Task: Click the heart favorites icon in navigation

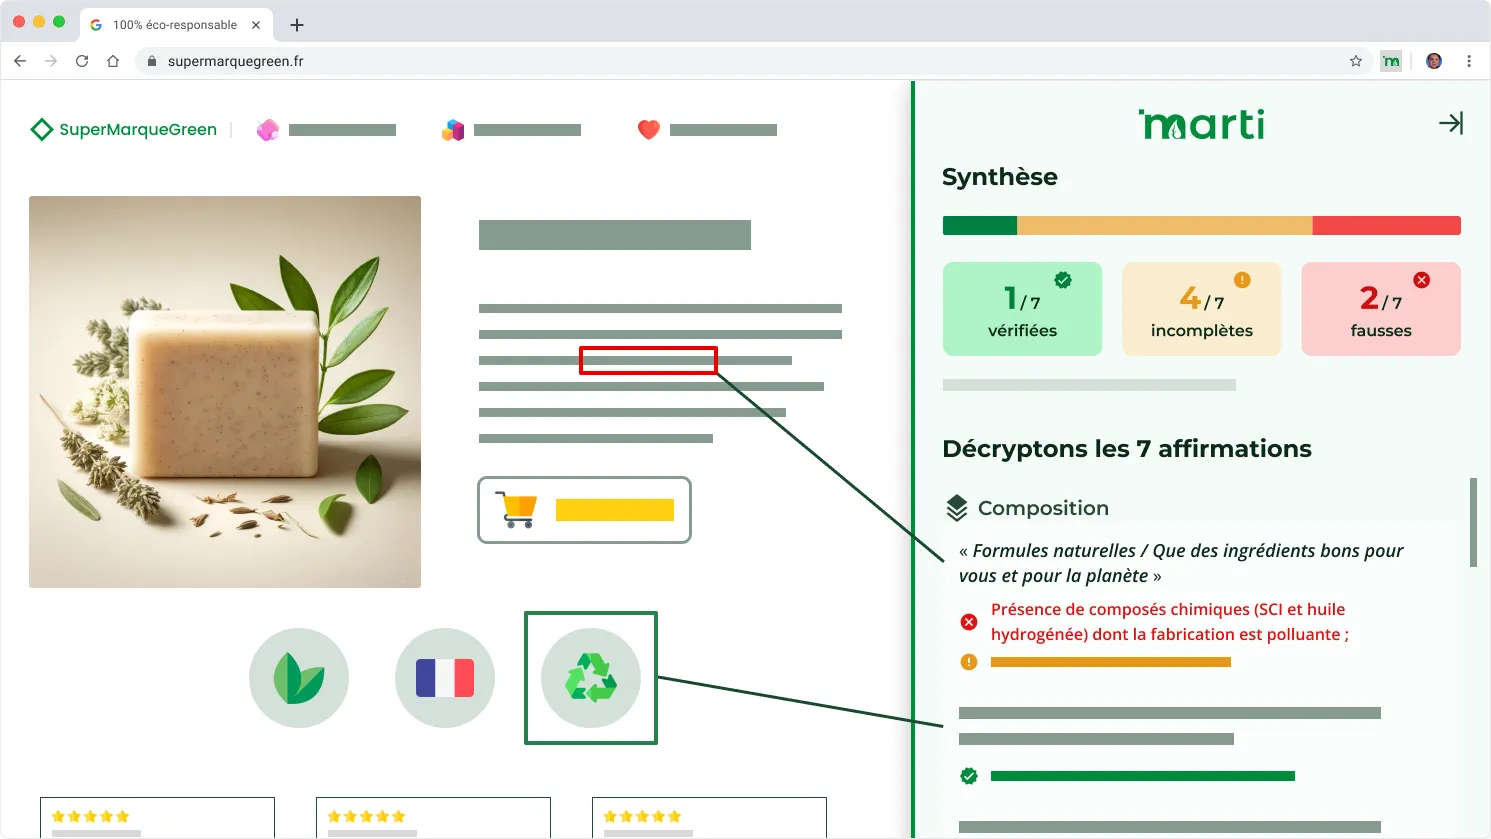Action: pyautogui.click(x=649, y=128)
